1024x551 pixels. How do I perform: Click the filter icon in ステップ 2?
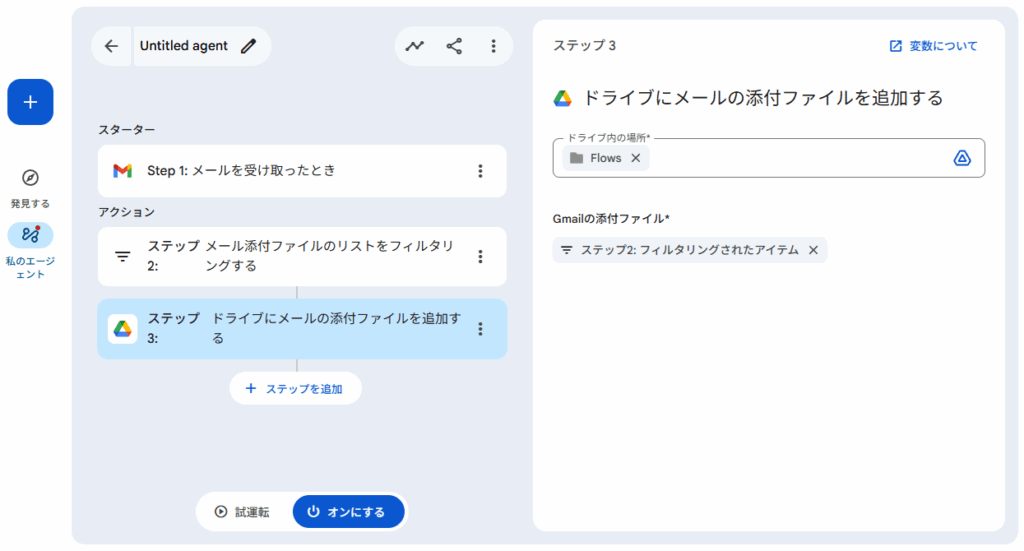123,257
